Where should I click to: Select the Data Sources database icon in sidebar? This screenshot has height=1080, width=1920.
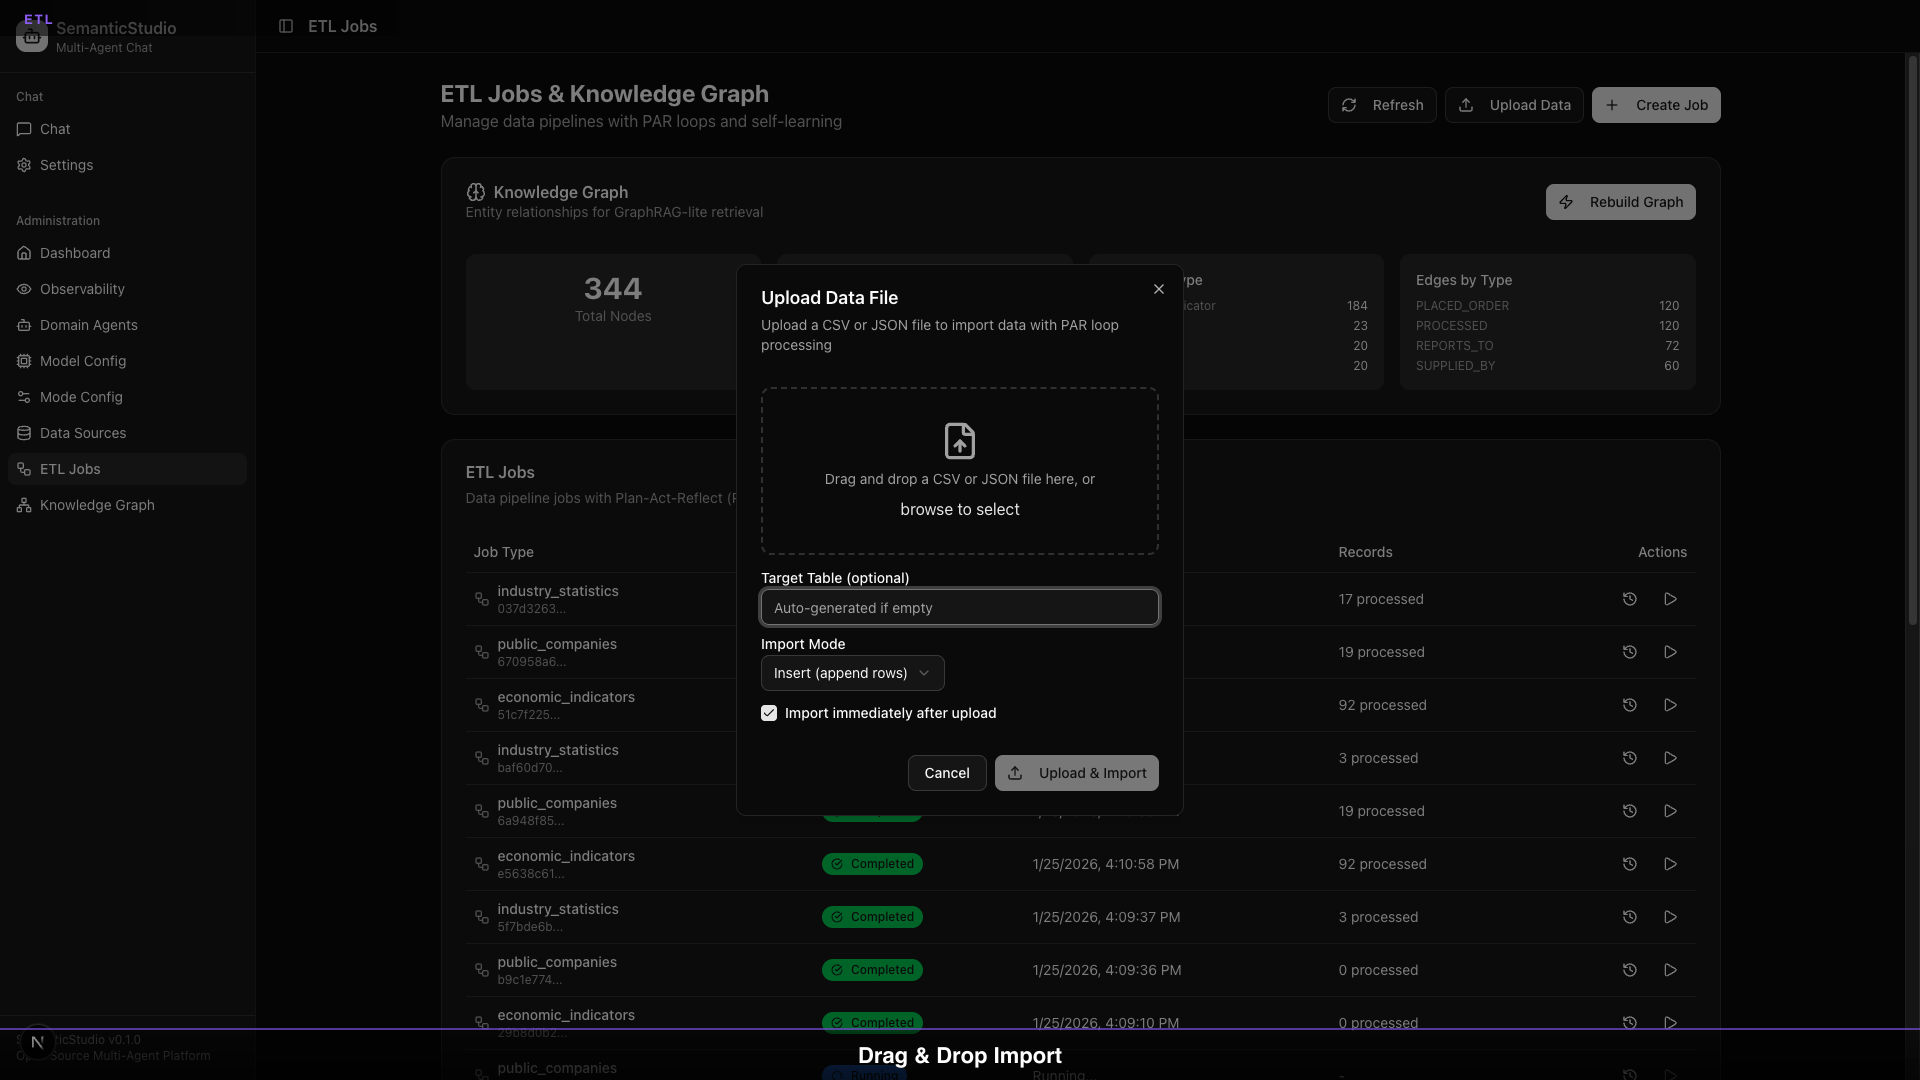point(24,433)
